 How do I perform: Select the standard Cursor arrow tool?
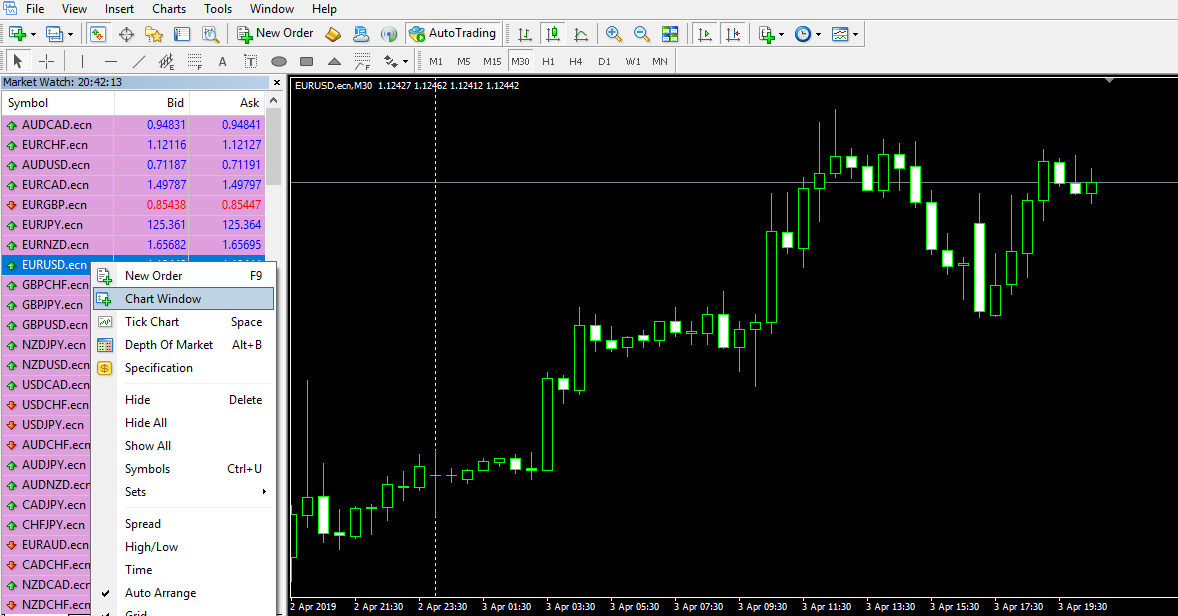18,62
